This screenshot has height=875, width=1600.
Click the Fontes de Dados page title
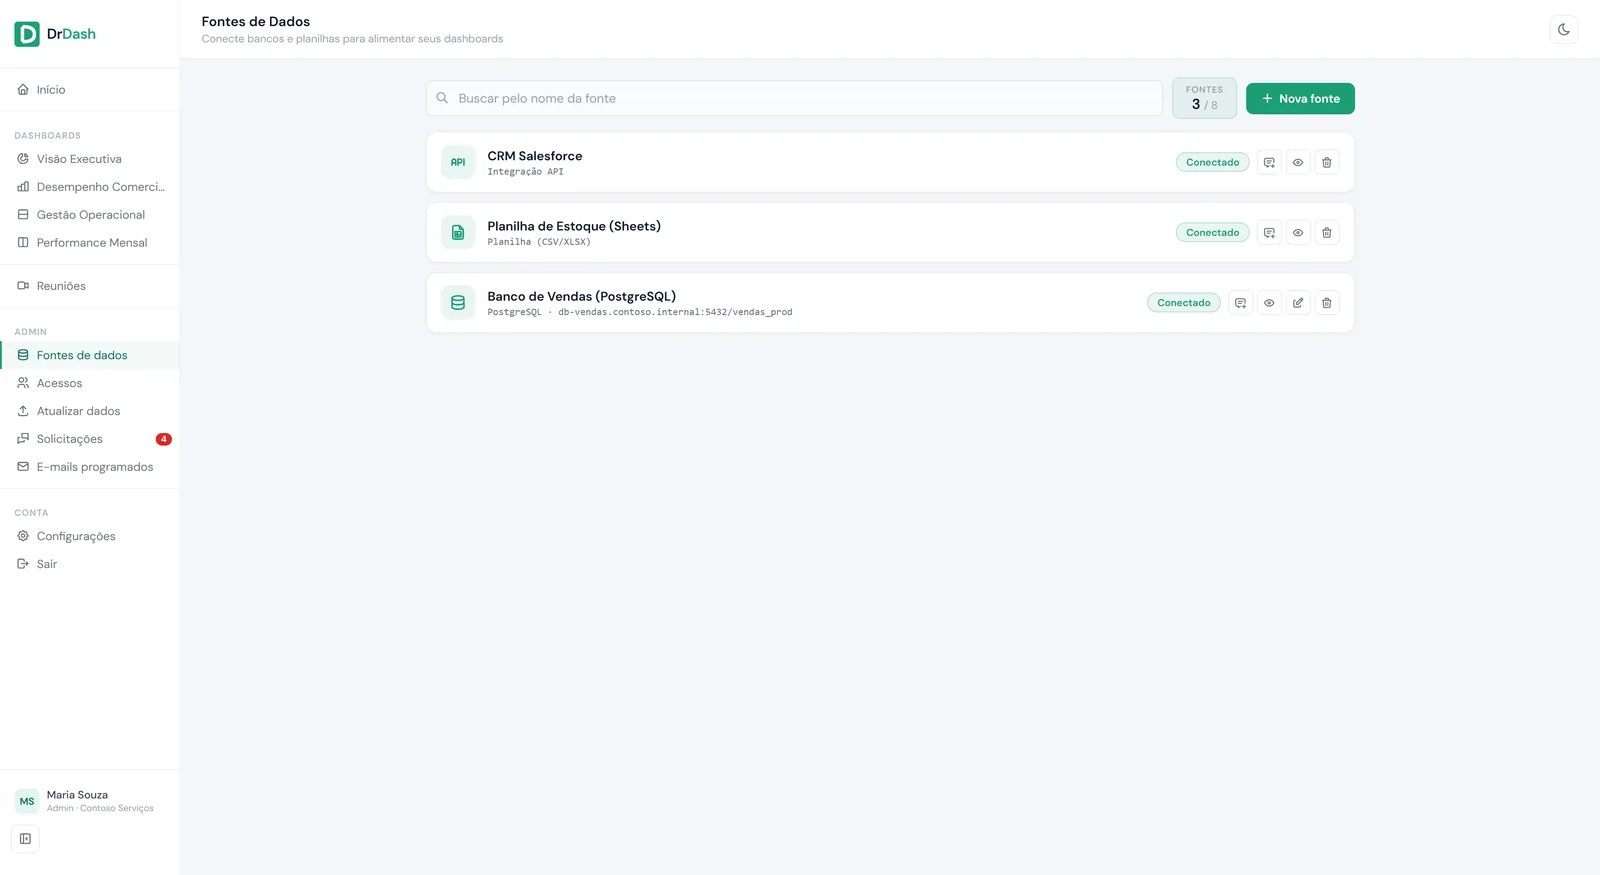tap(256, 21)
